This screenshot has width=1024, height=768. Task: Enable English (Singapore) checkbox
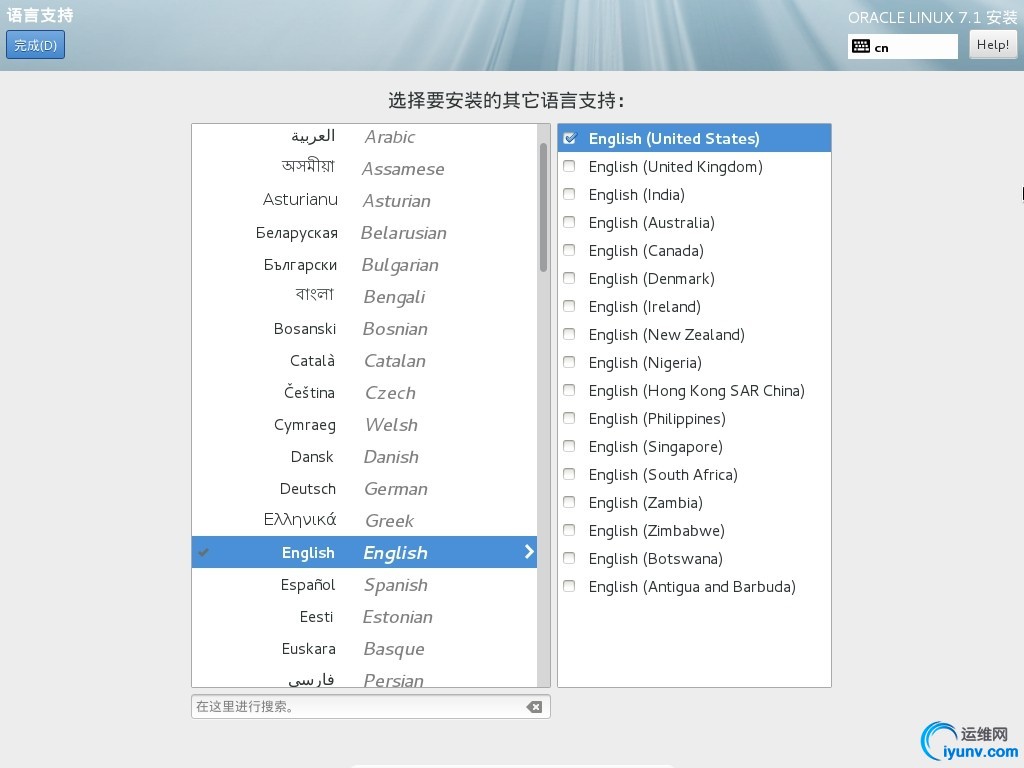569,447
